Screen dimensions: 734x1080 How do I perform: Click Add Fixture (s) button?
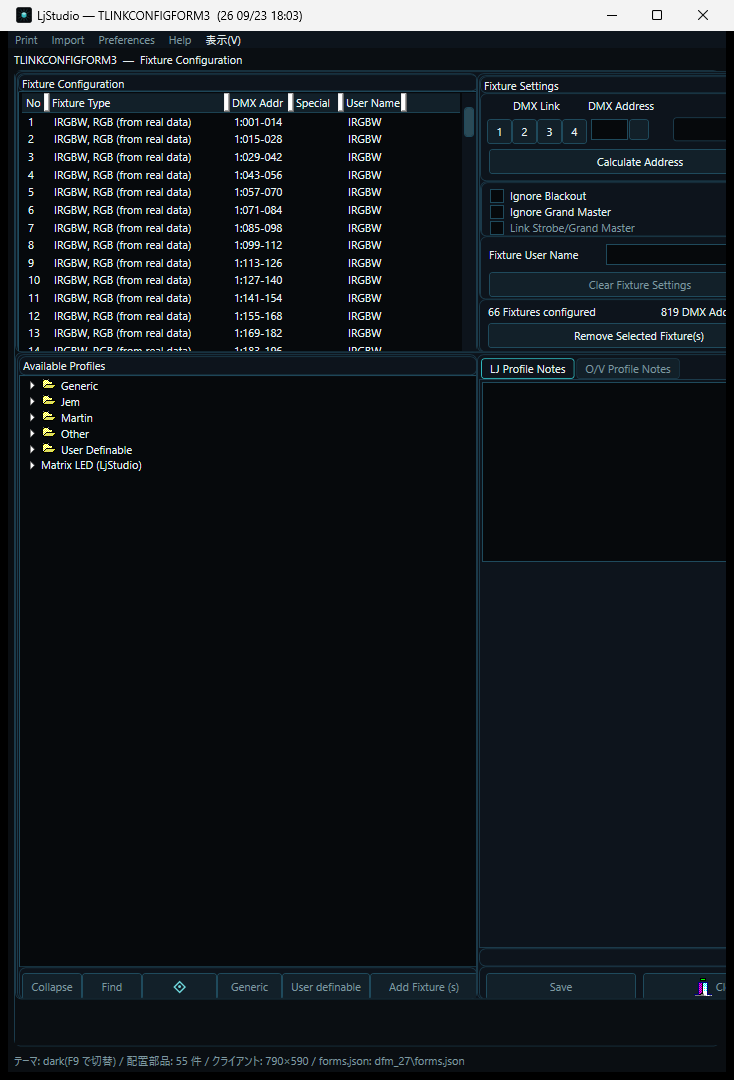point(423,987)
